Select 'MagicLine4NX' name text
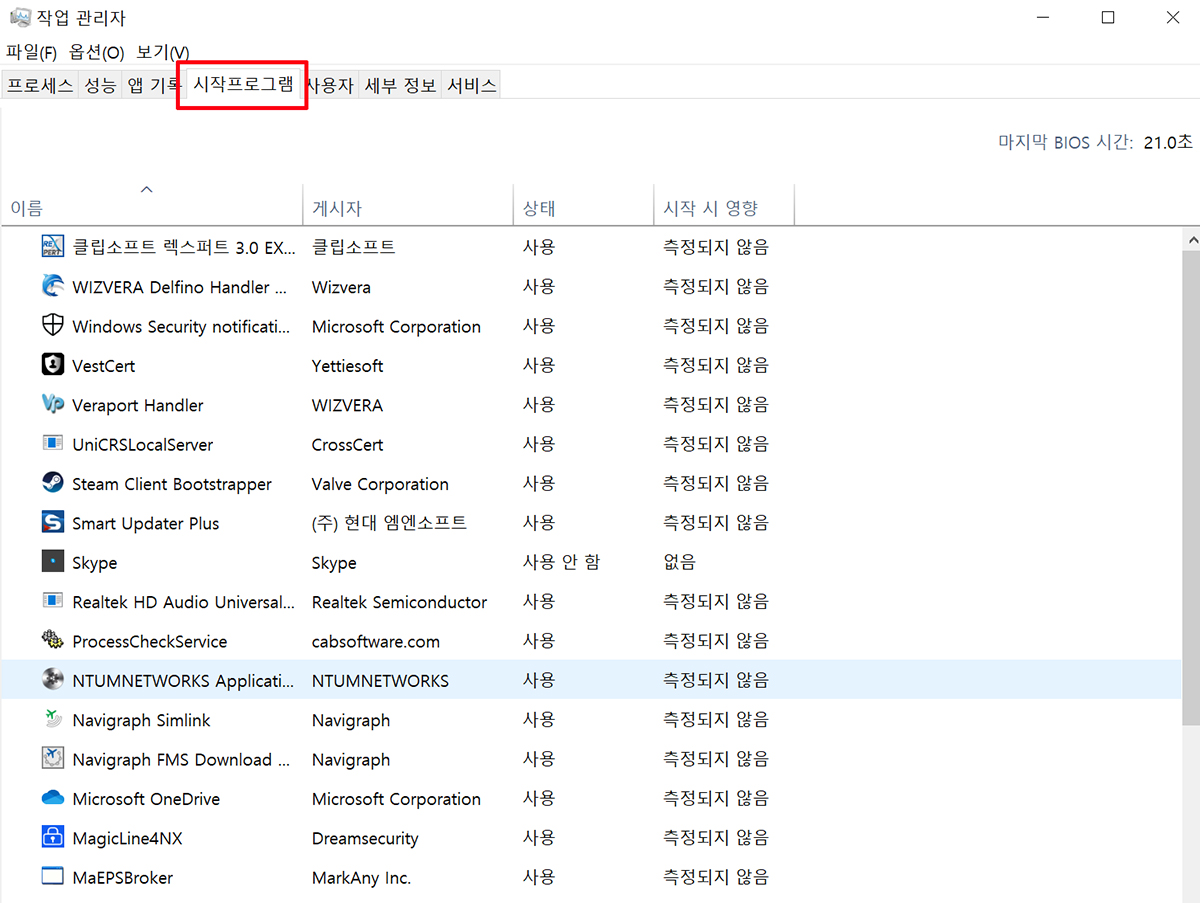The width and height of the screenshot is (1200, 903). pos(127,839)
